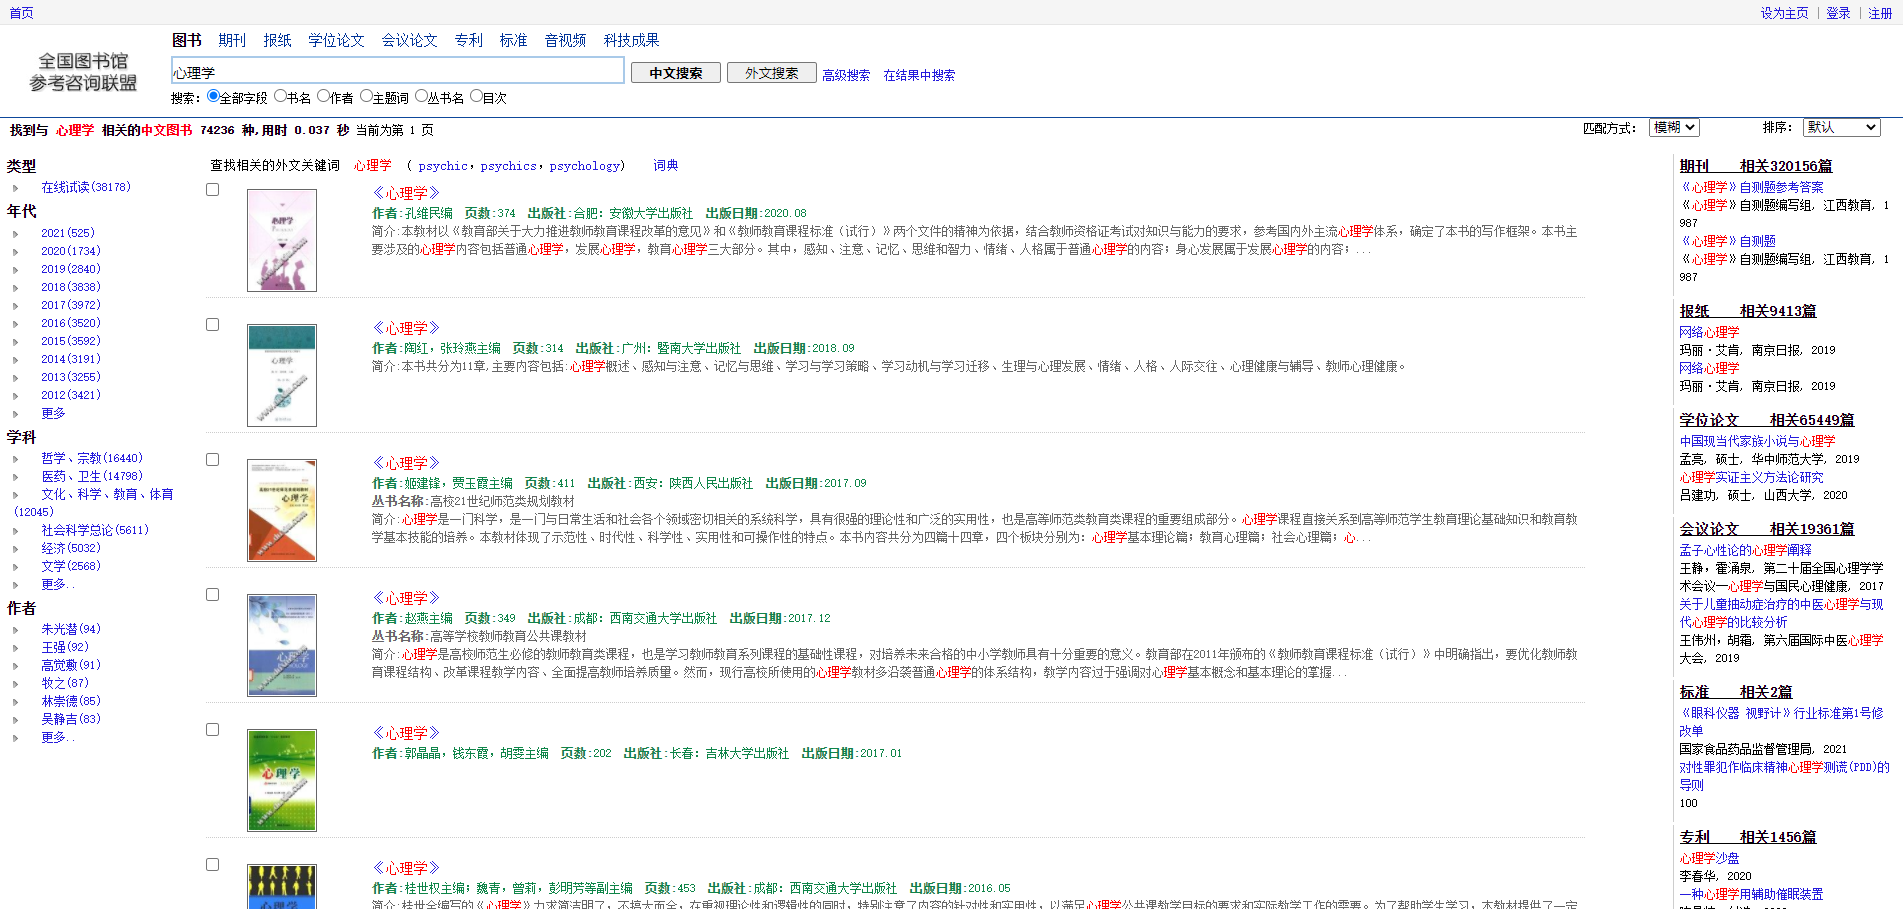Image resolution: width=1903 pixels, height=909 pixels.
Task: Expand the 哲学、宗教 subject filter node
Action: [x=17, y=457]
